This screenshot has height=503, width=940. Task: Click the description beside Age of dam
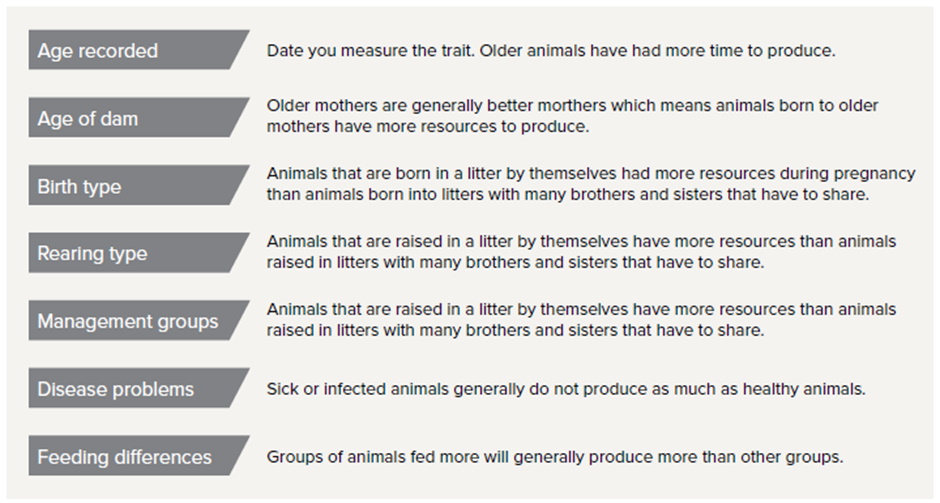pyautogui.click(x=573, y=117)
